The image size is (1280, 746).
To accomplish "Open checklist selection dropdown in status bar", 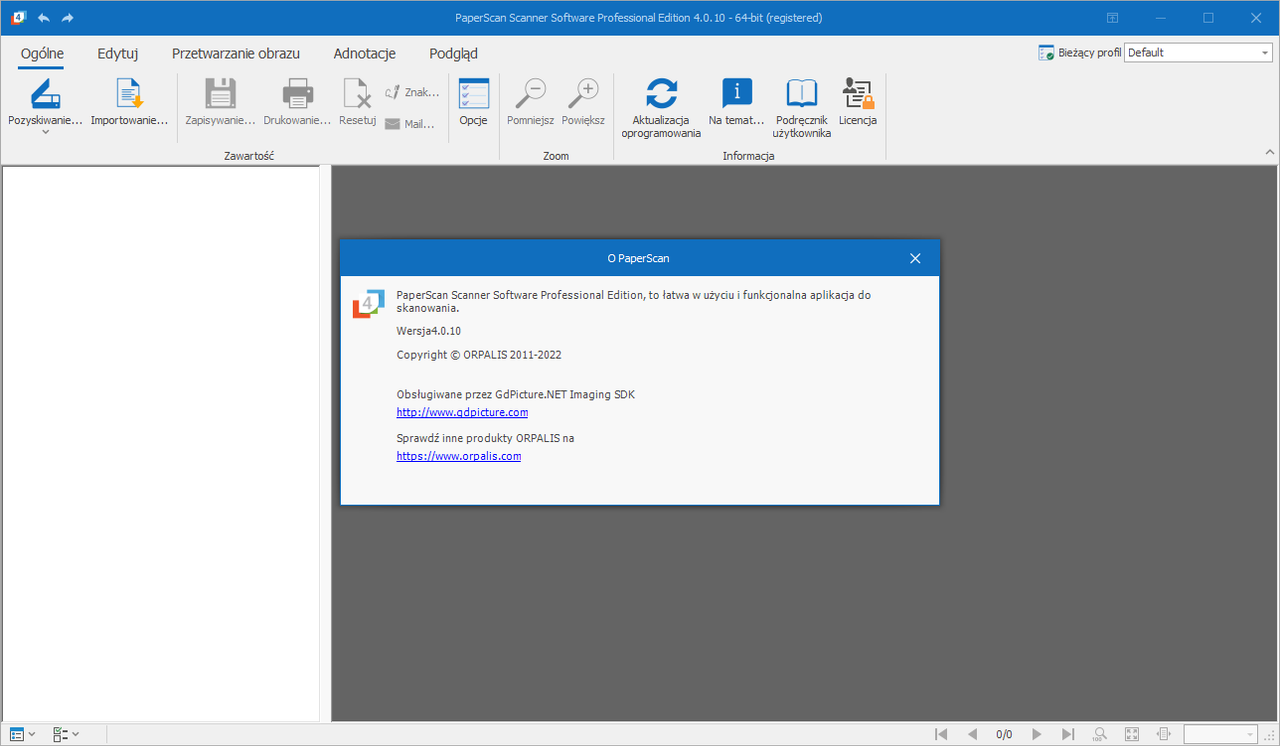I will coord(66,734).
